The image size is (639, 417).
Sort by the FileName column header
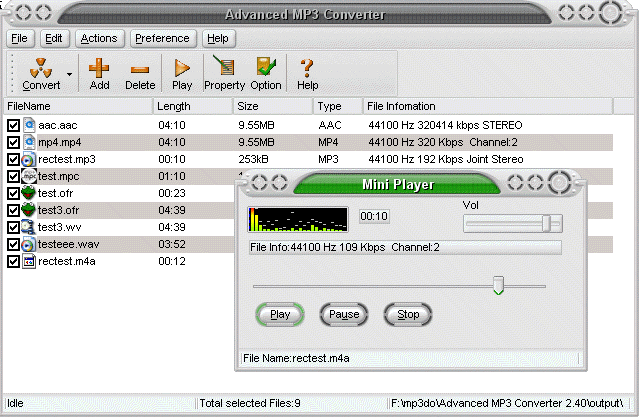[x=78, y=106]
